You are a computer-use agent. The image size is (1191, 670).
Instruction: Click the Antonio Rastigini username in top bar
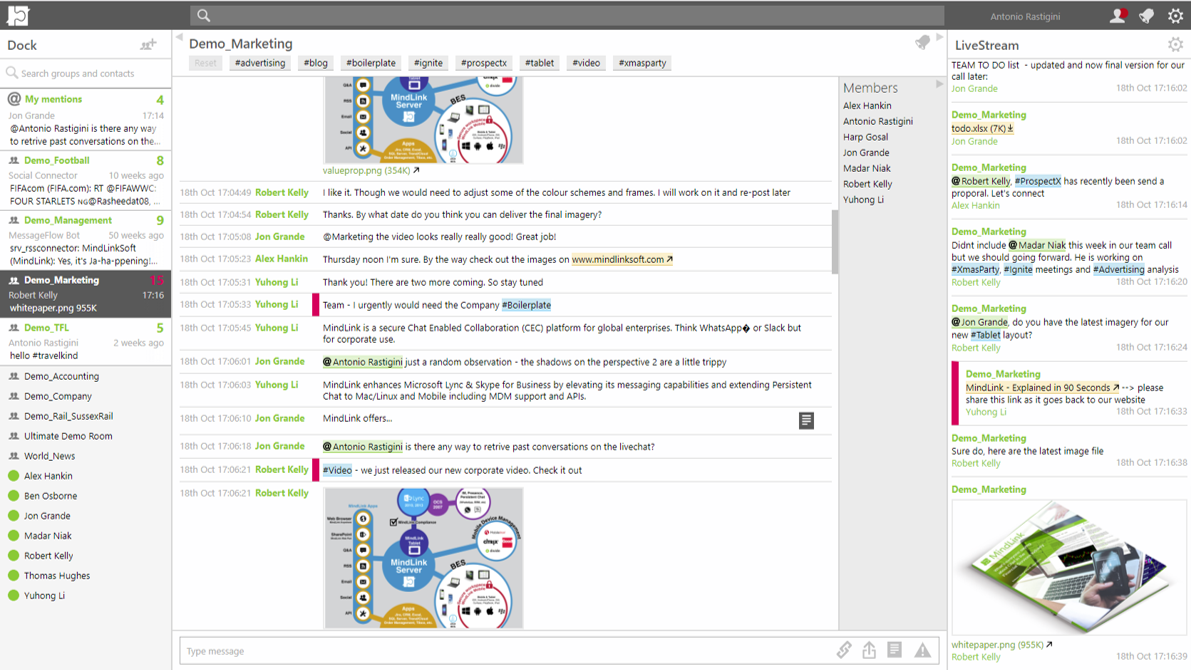pos(1025,16)
